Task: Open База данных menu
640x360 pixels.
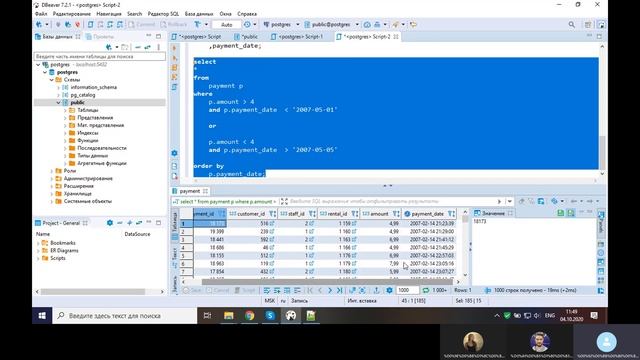Action: click(x=199, y=13)
